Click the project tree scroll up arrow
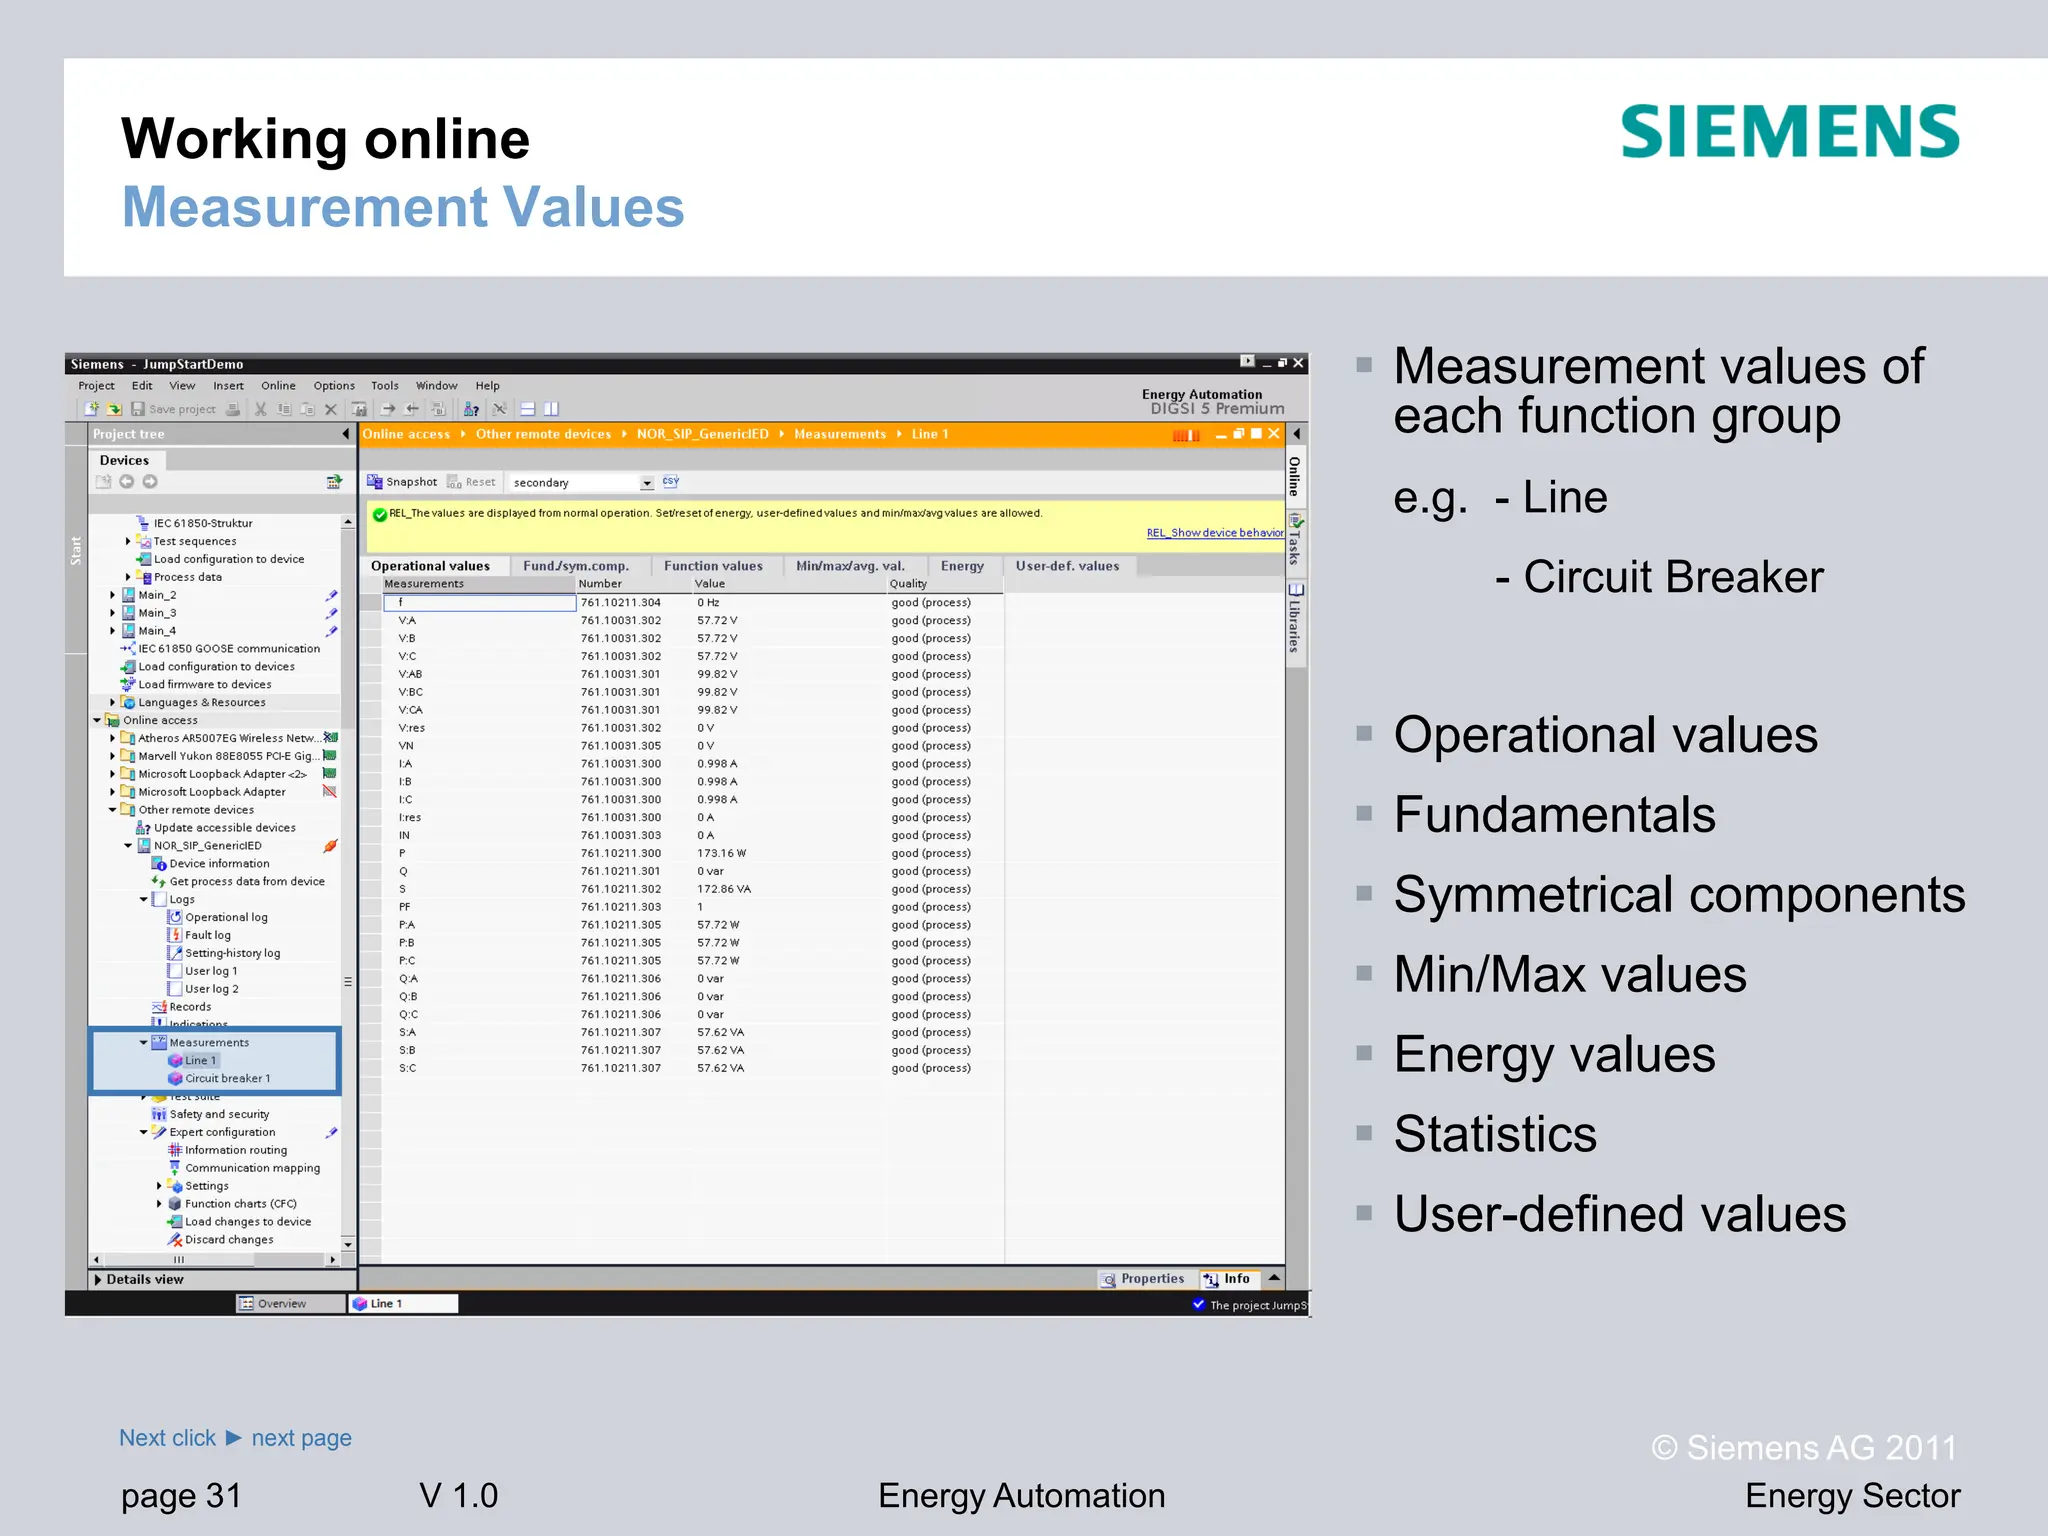Viewport: 2048px width, 1536px height. [x=347, y=522]
